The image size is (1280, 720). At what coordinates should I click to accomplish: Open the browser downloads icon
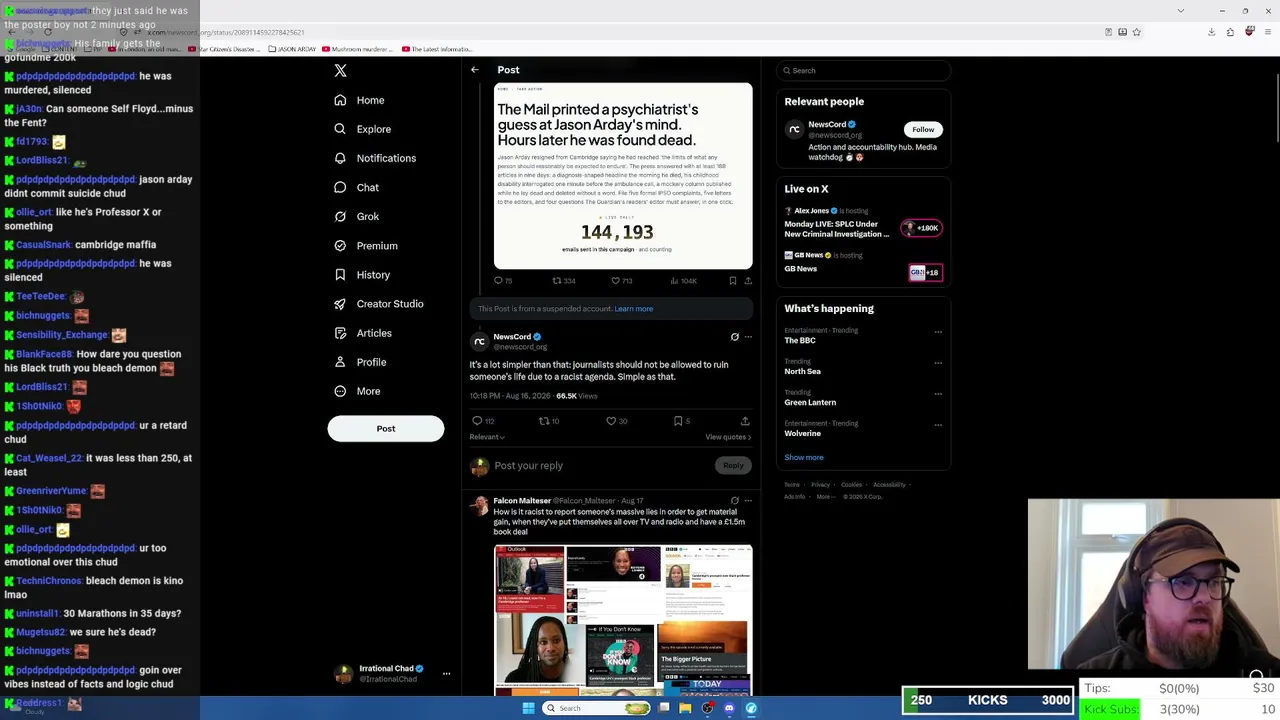(x=1211, y=32)
